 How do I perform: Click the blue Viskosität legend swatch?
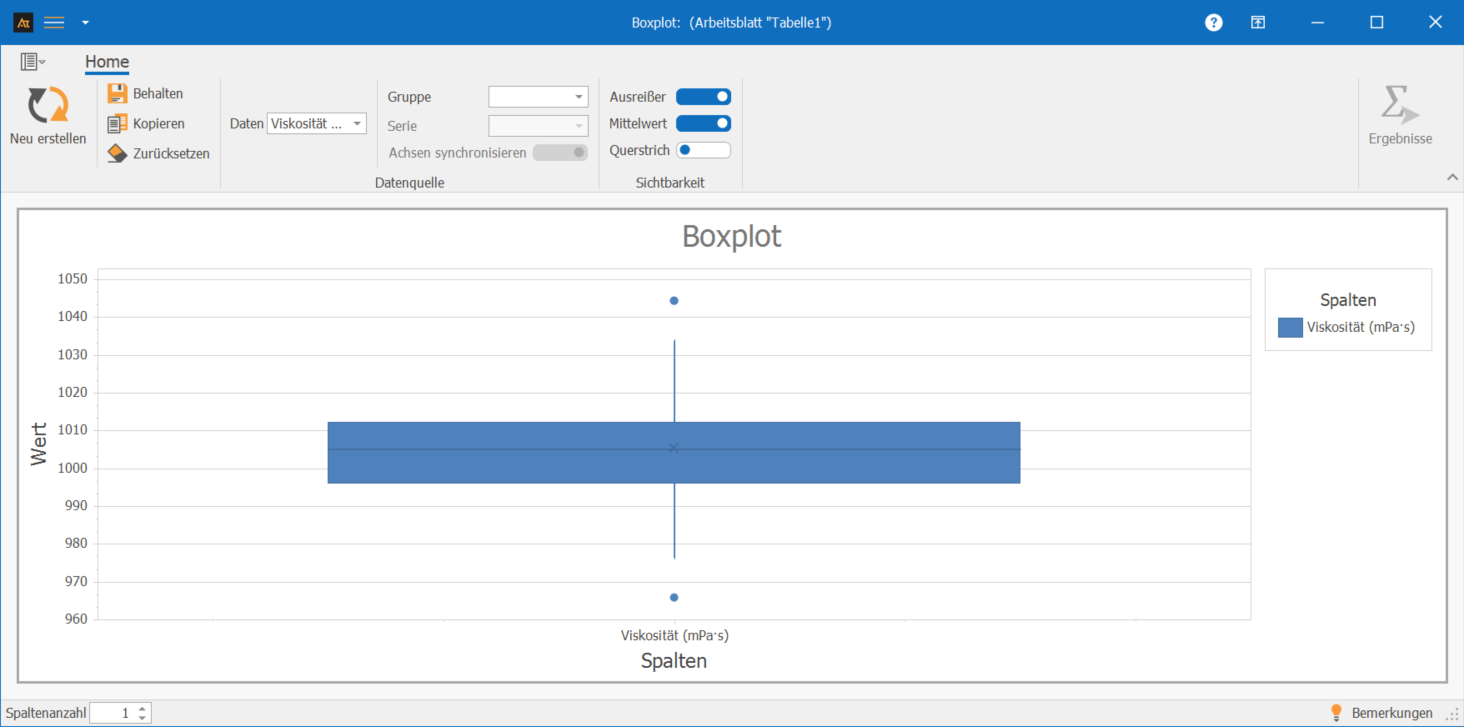[1290, 327]
